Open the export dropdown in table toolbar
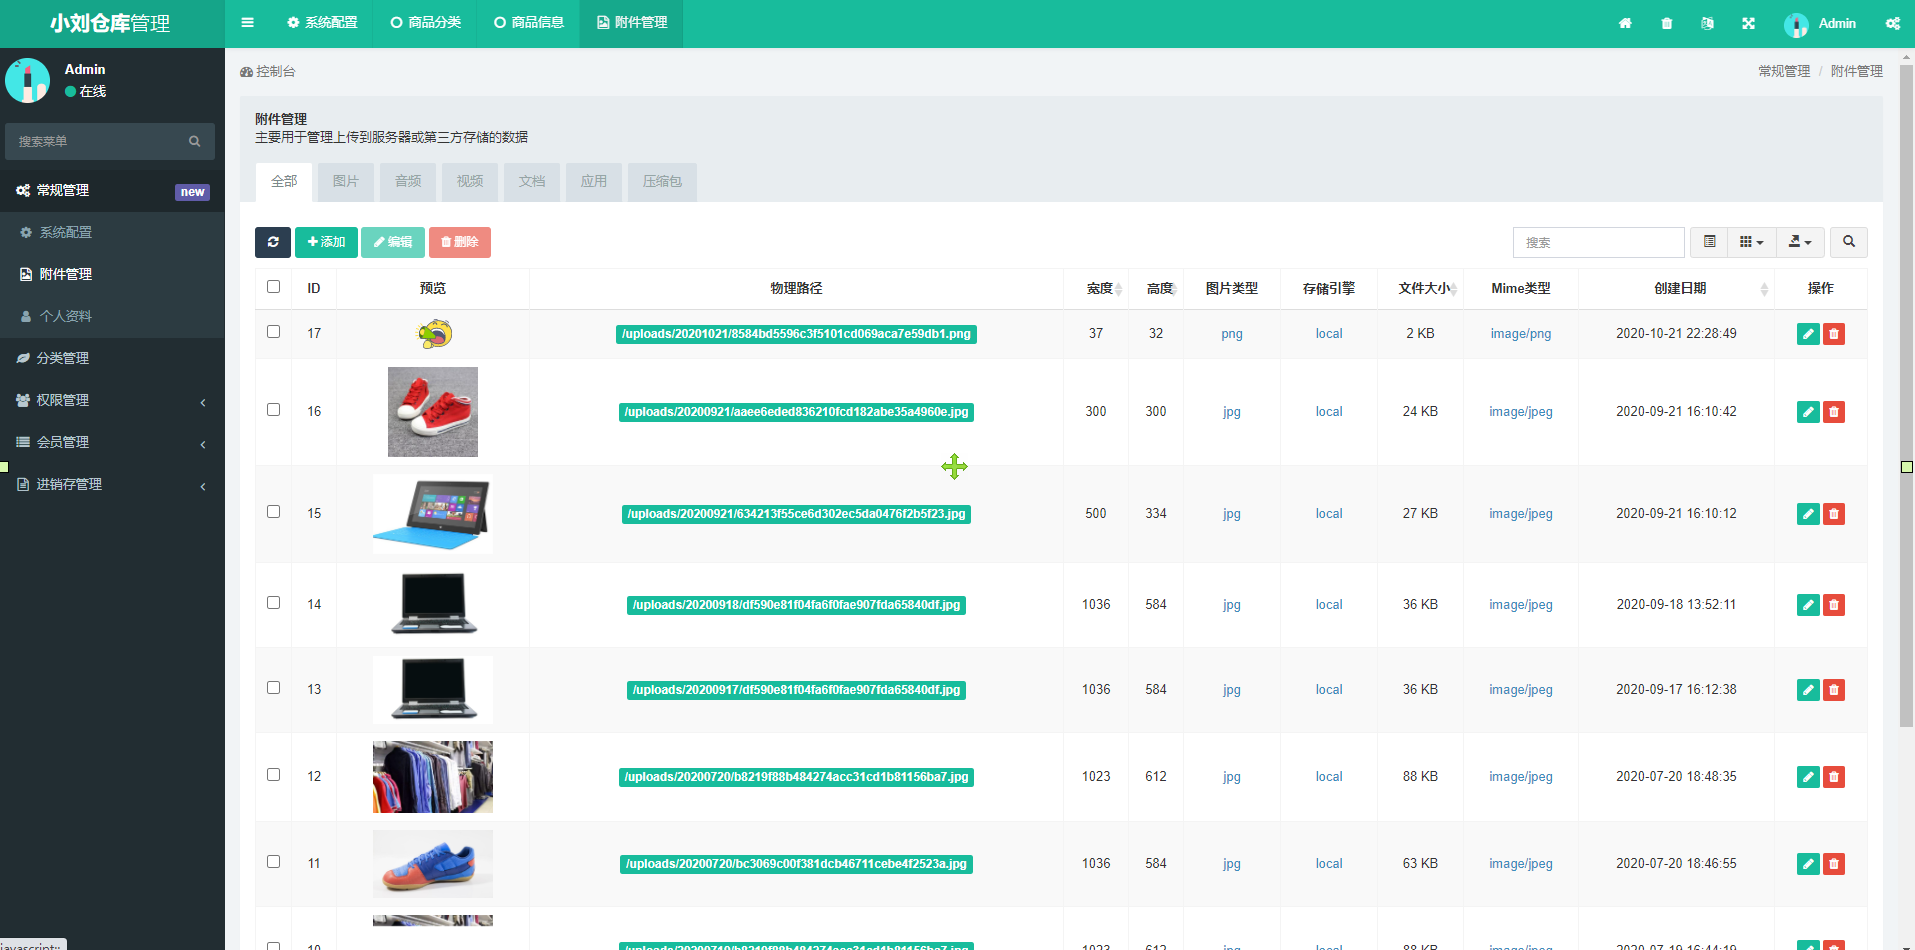 1800,242
